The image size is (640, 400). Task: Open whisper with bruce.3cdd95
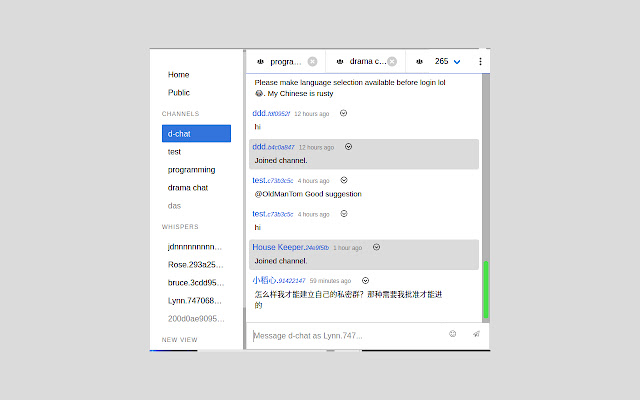[x=196, y=282]
